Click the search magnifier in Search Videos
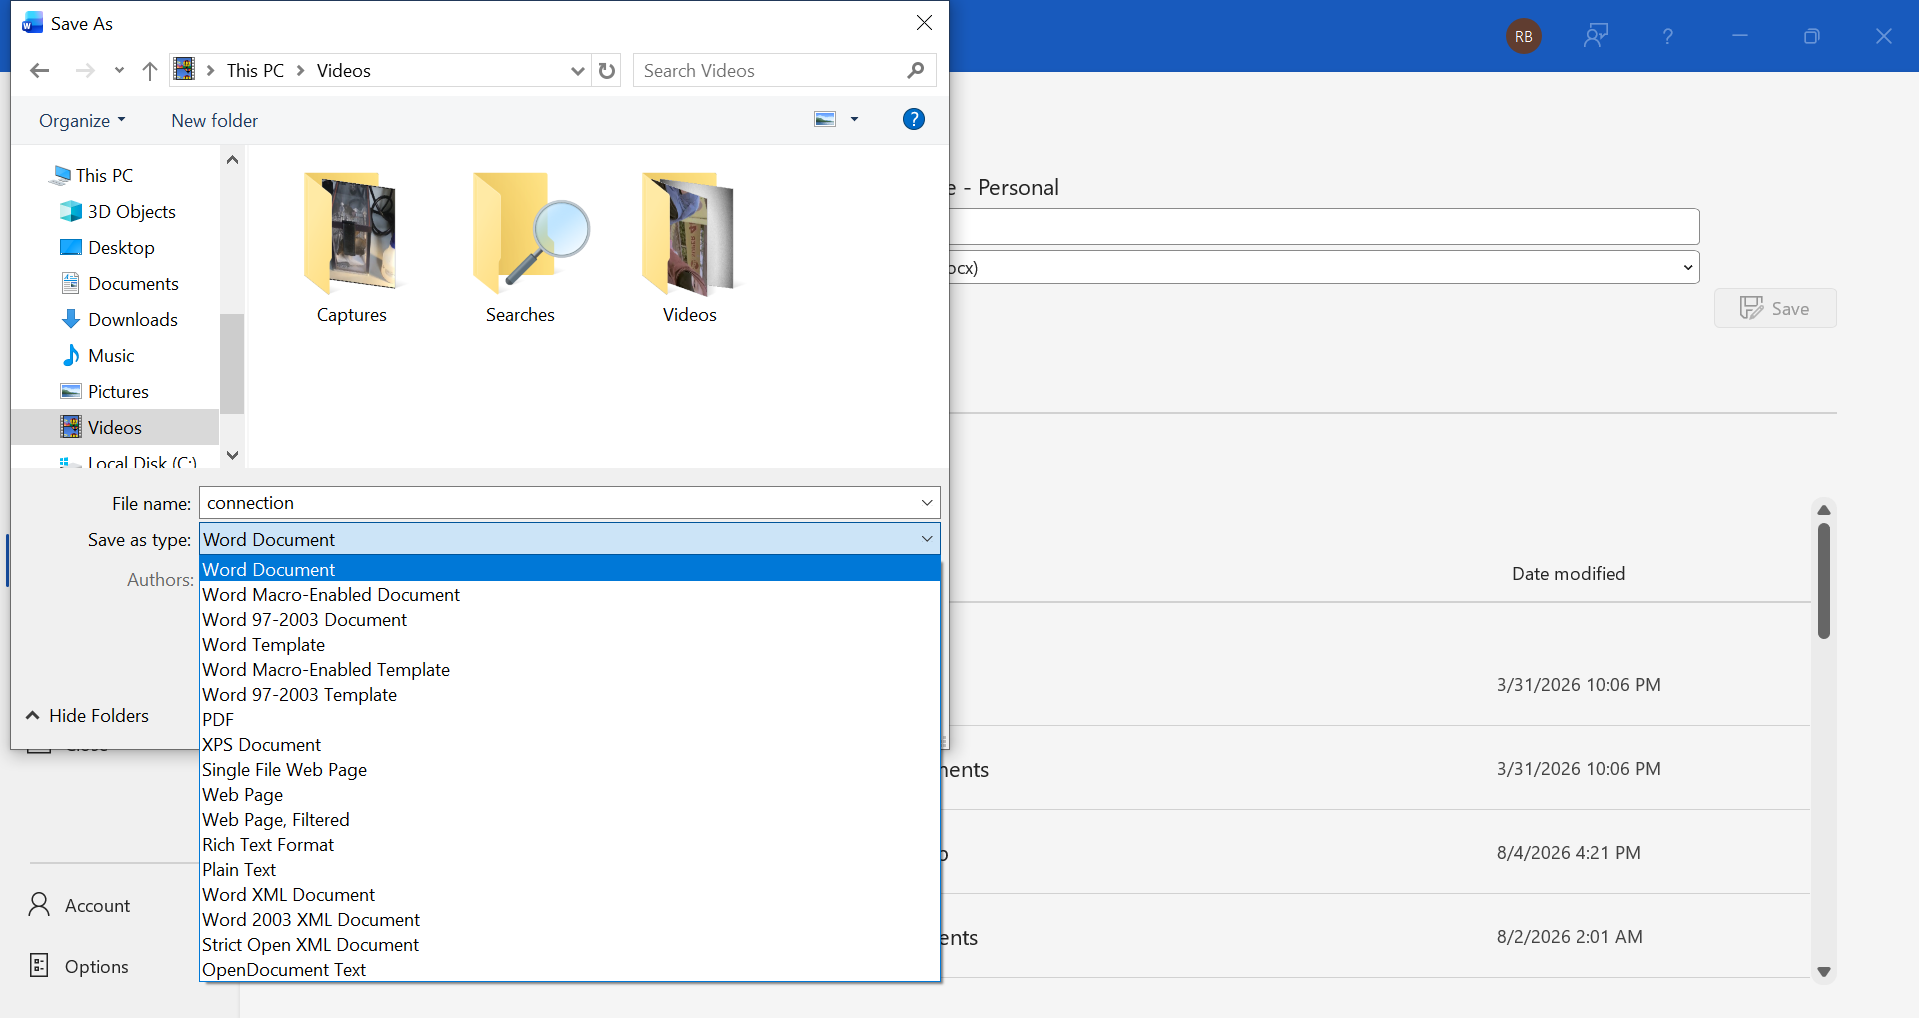The image size is (1919, 1018). click(x=915, y=71)
